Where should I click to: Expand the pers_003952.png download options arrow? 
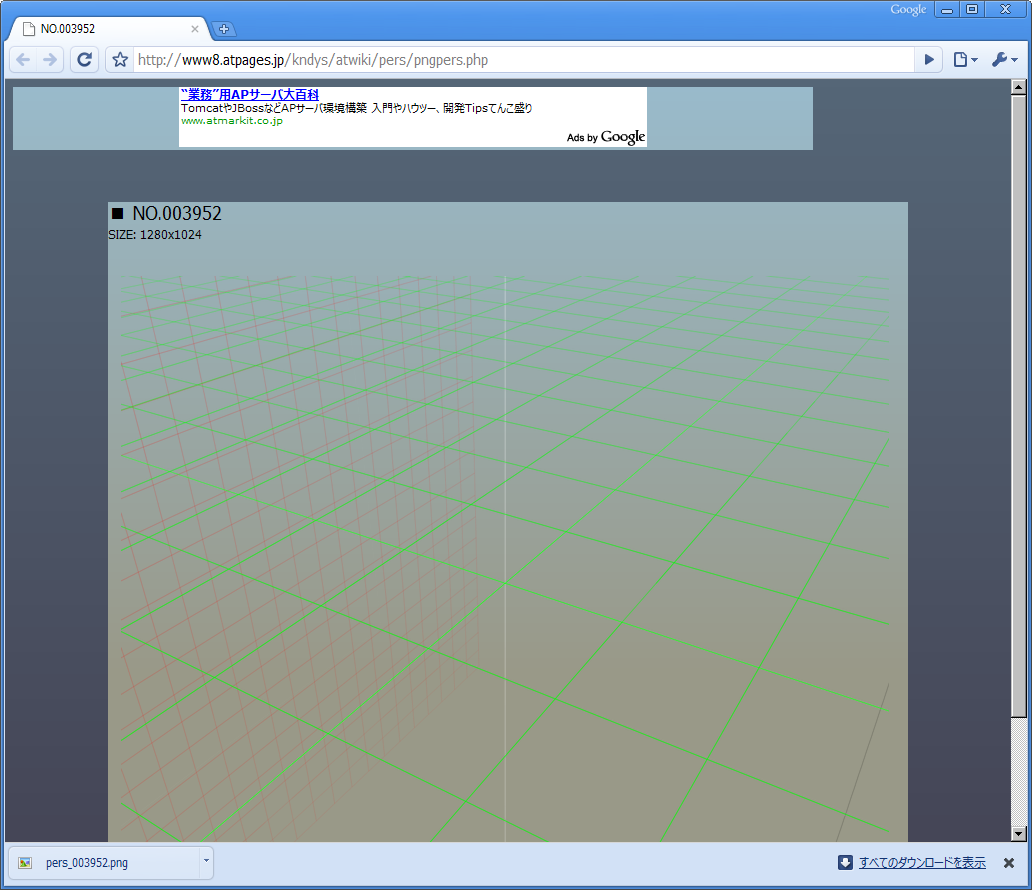pos(206,861)
